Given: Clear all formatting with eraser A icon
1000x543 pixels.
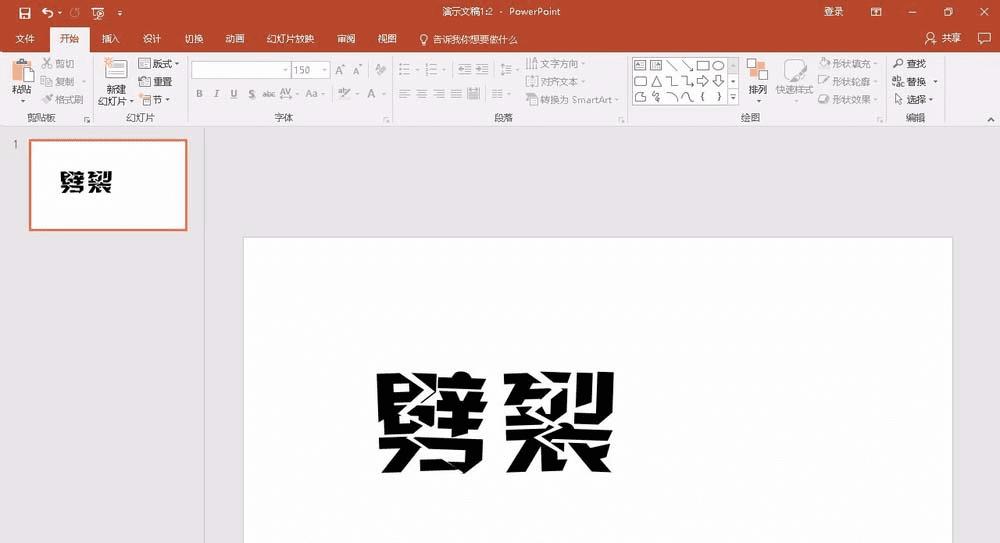Looking at the screenshot, I should 381,70.
